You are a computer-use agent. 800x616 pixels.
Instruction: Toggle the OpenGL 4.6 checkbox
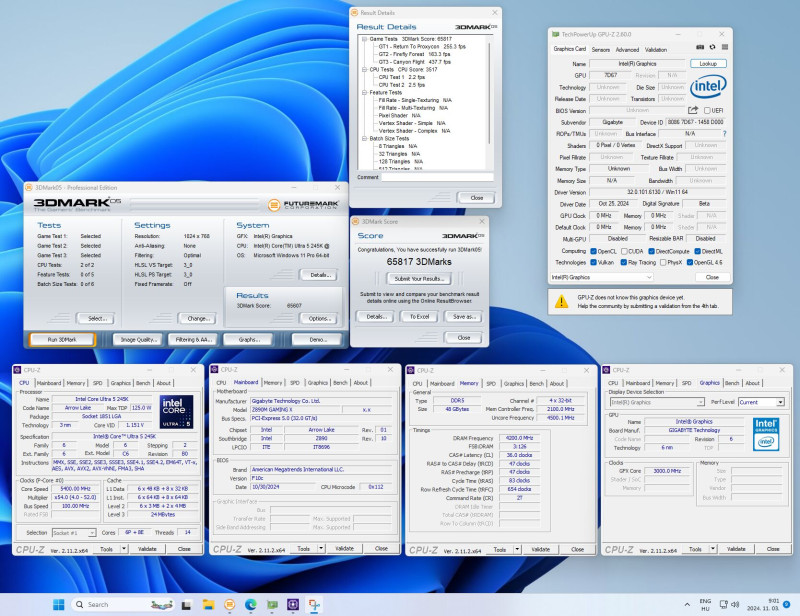coord(690,262)
